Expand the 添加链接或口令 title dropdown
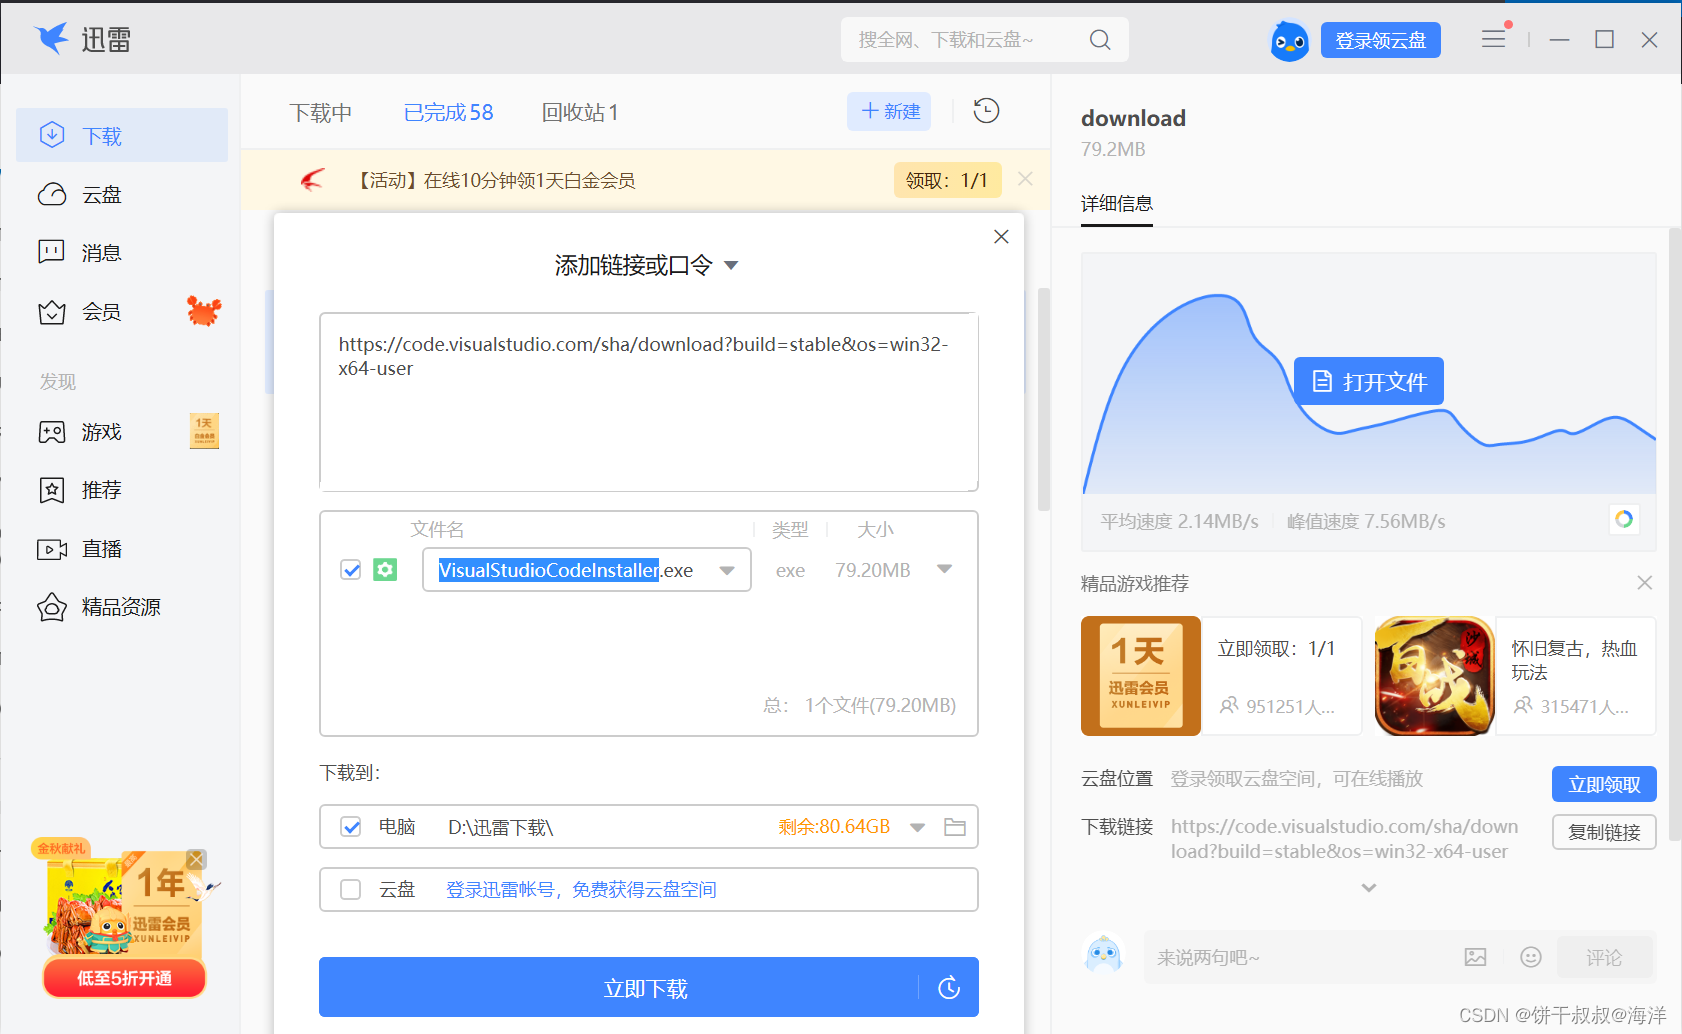This screenshot has width=1682, height=1034. coord(731,265)
